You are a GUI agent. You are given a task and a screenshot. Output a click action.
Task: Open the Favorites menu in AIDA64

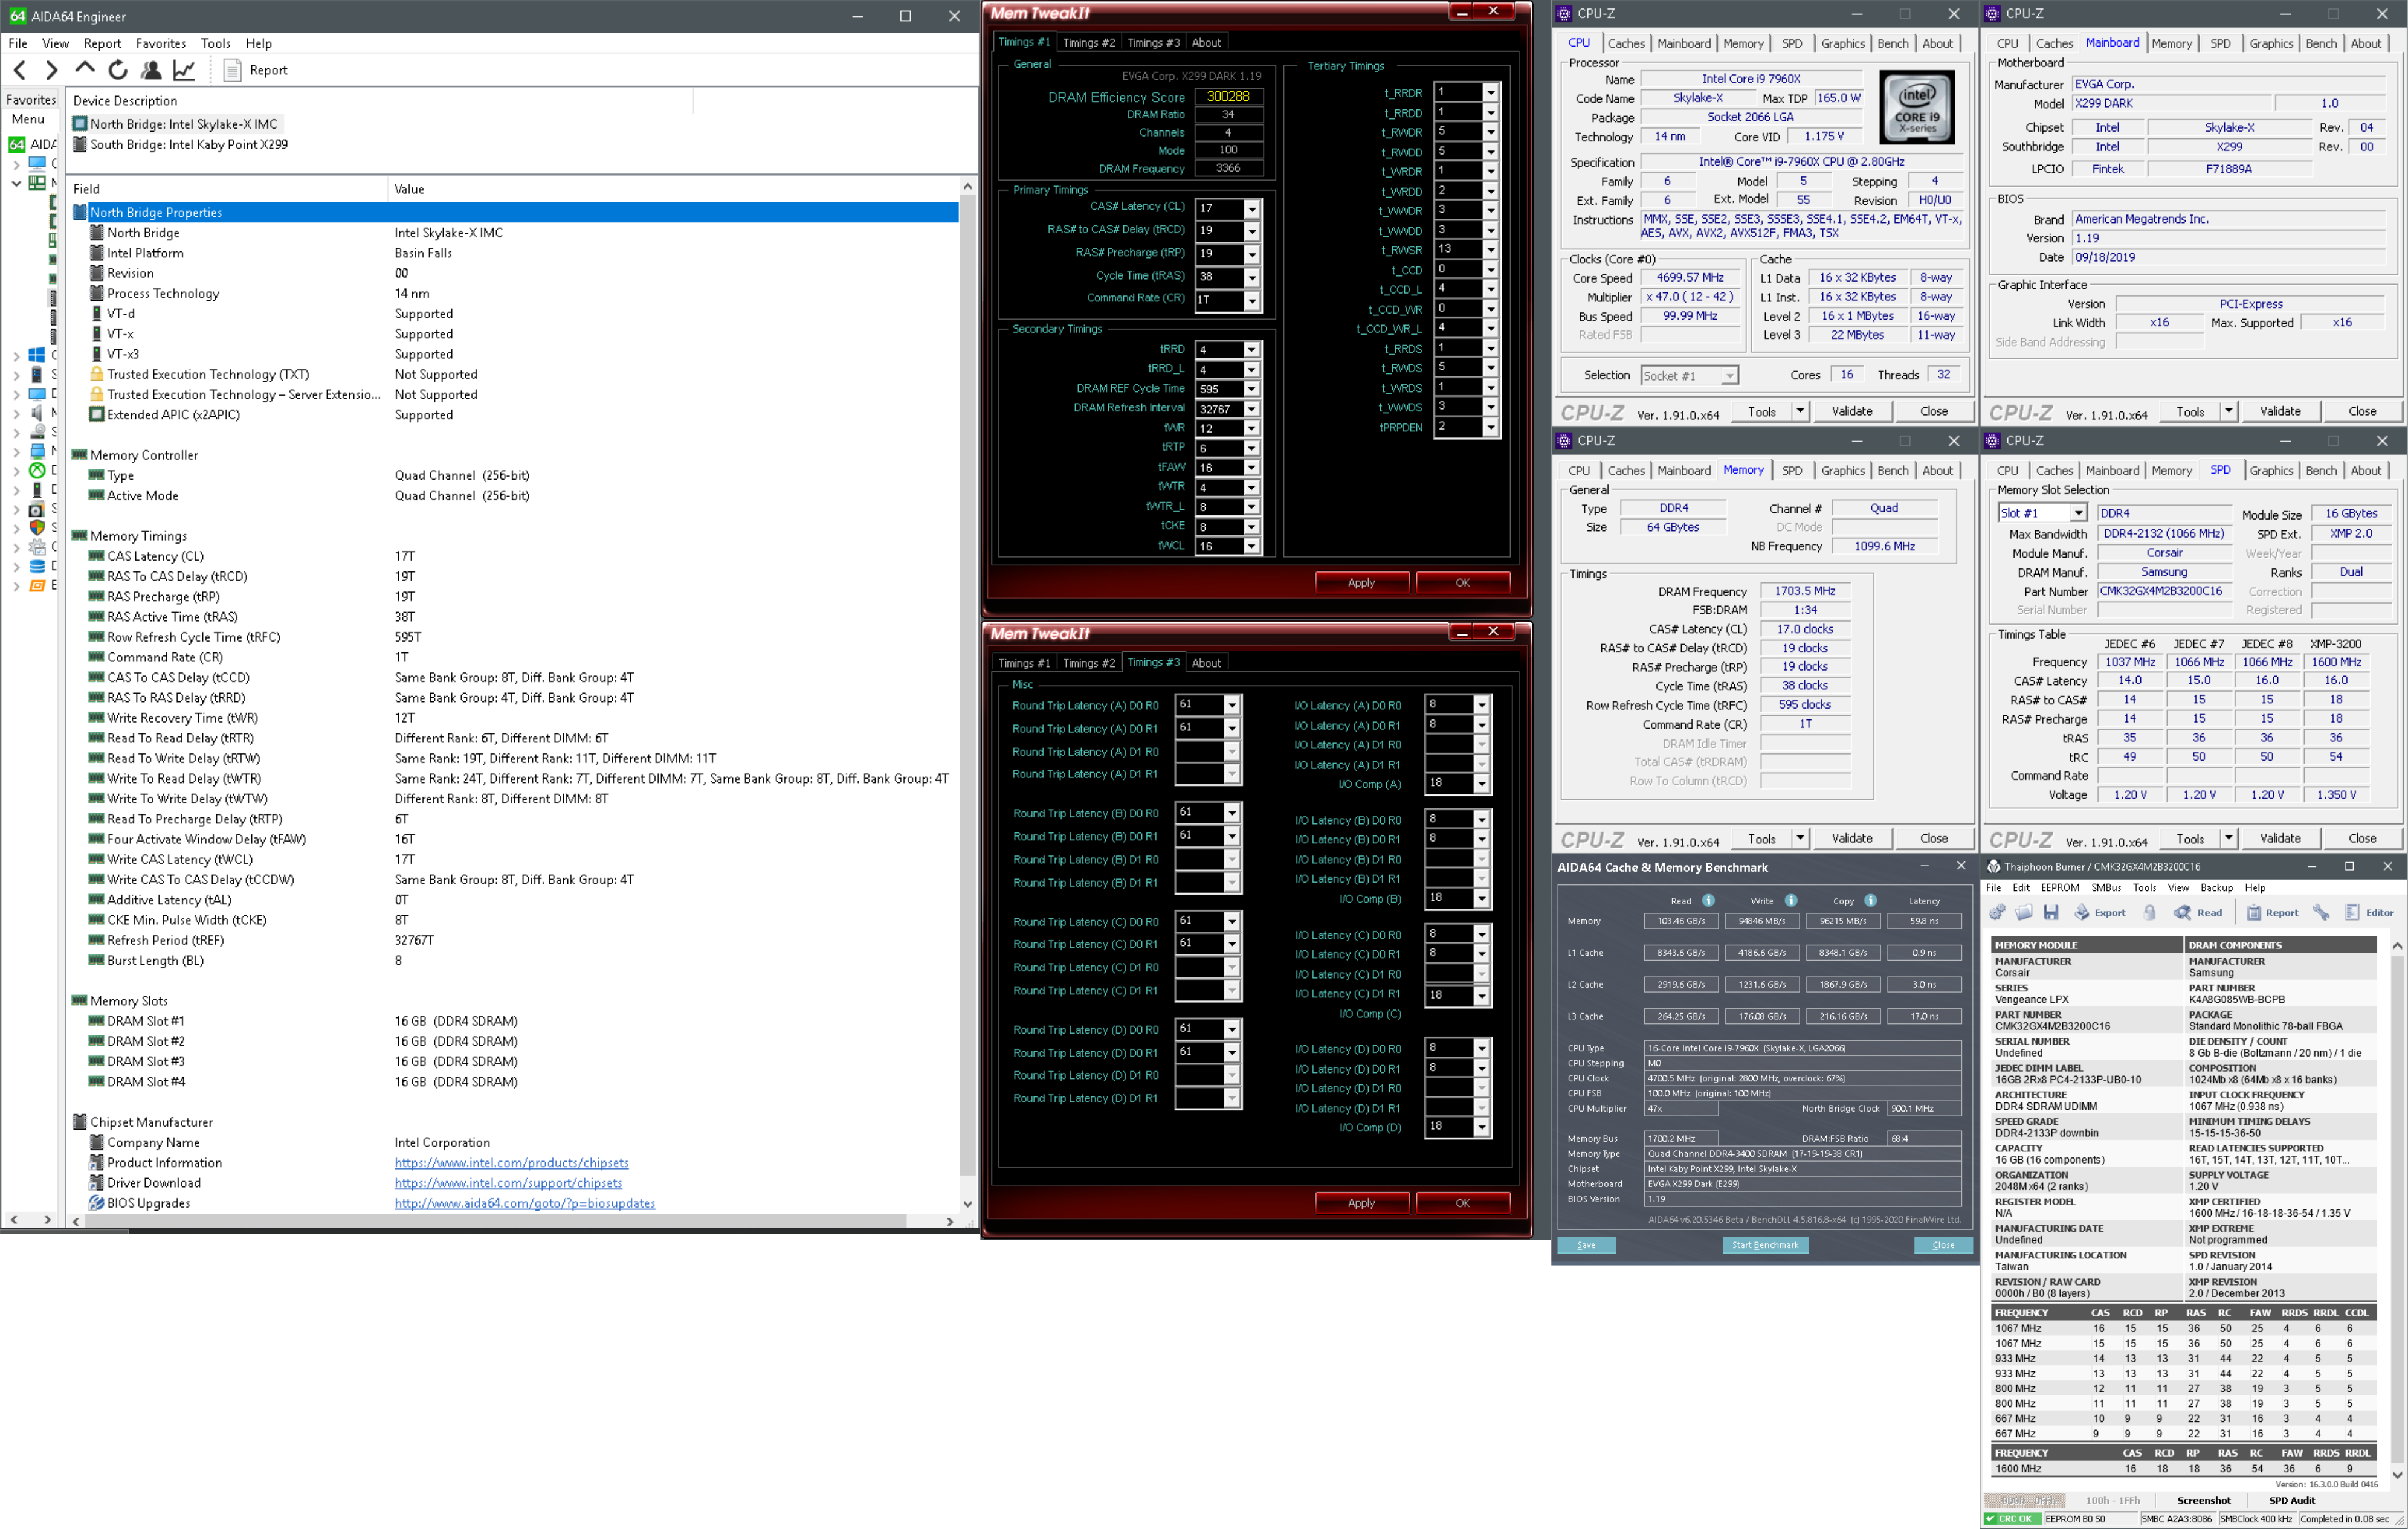point(160,43)
